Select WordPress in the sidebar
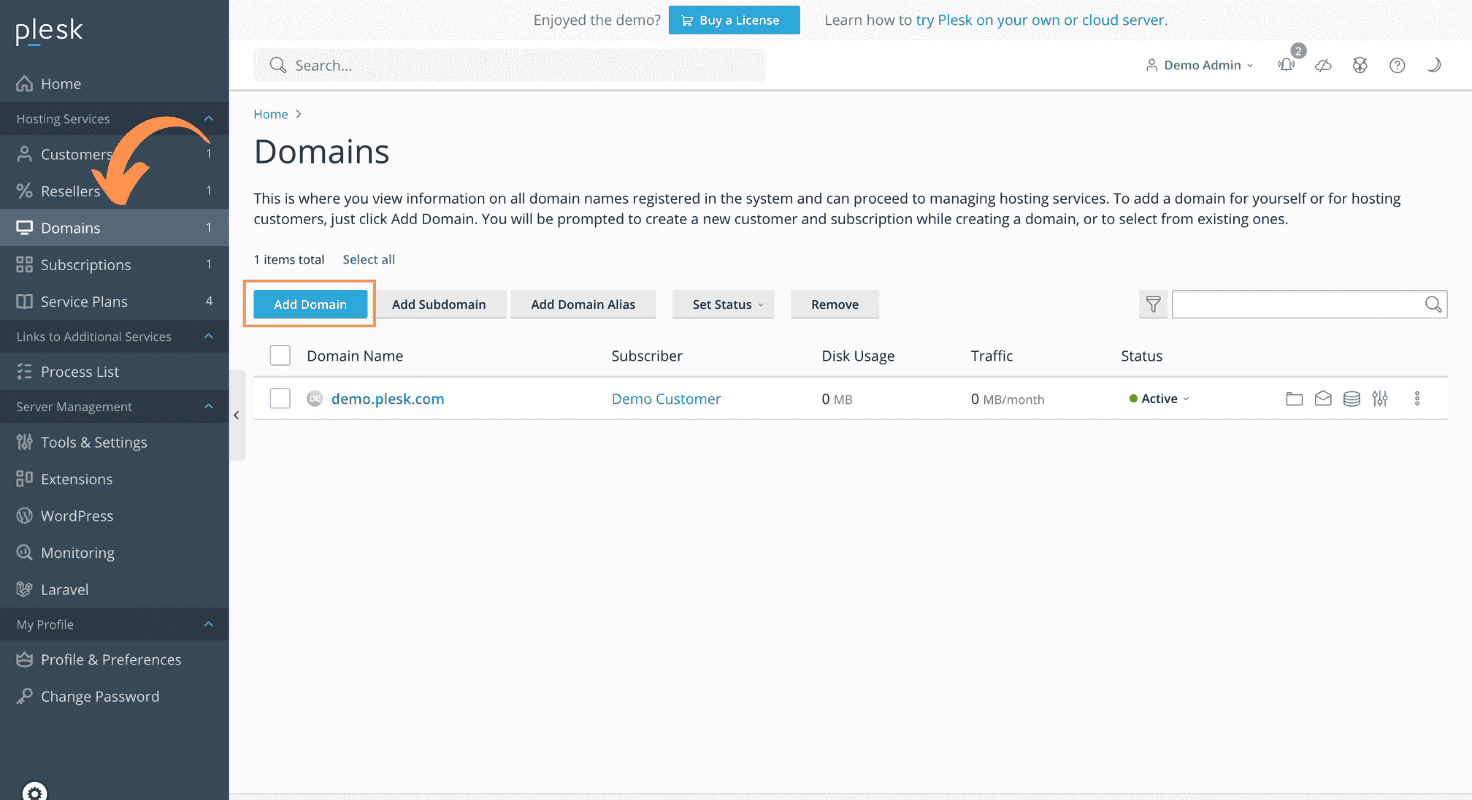Screen dimensions: 1472x800 [x=77, y=515]
